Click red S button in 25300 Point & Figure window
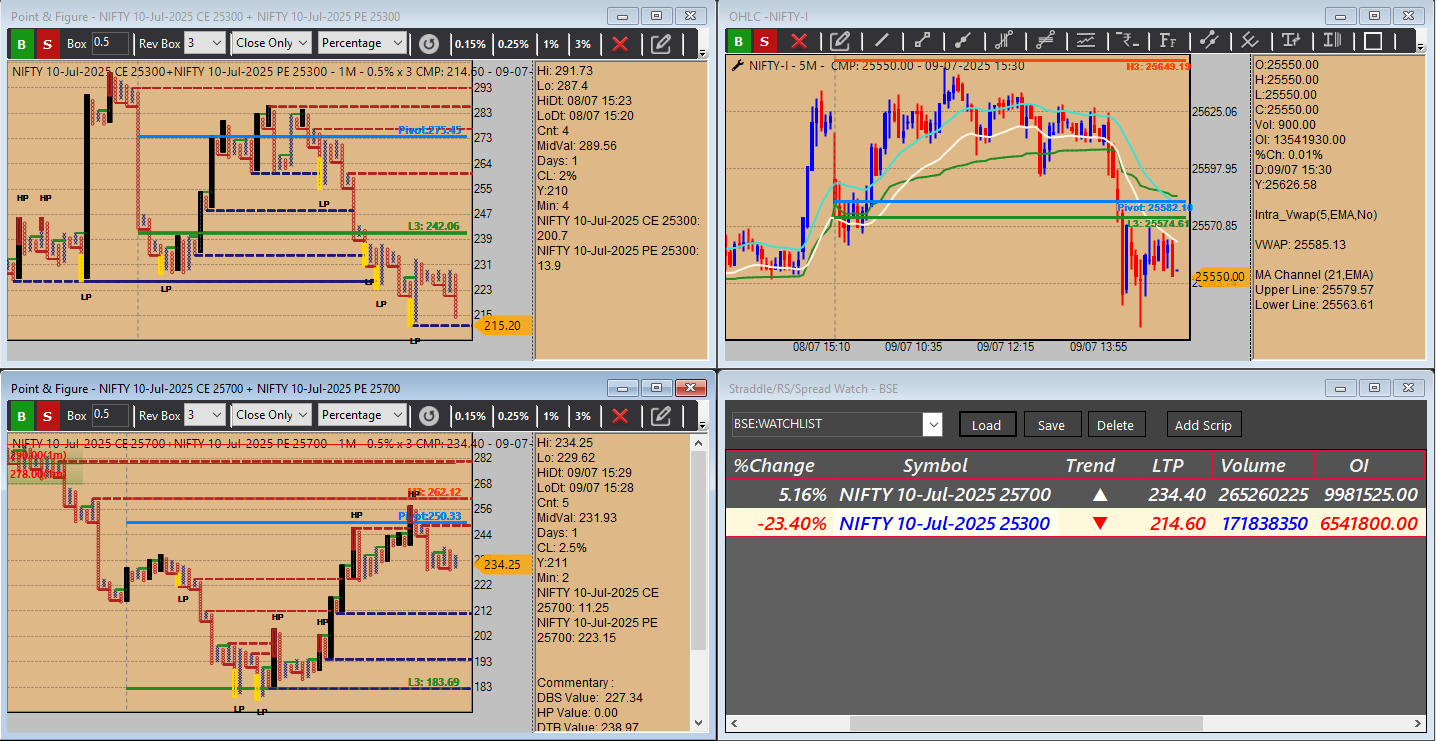 coord(46,44)
